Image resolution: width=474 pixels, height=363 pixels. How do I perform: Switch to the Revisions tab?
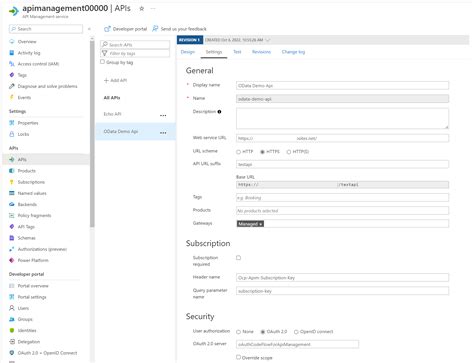pyautogui.click(x=261, y=52)
